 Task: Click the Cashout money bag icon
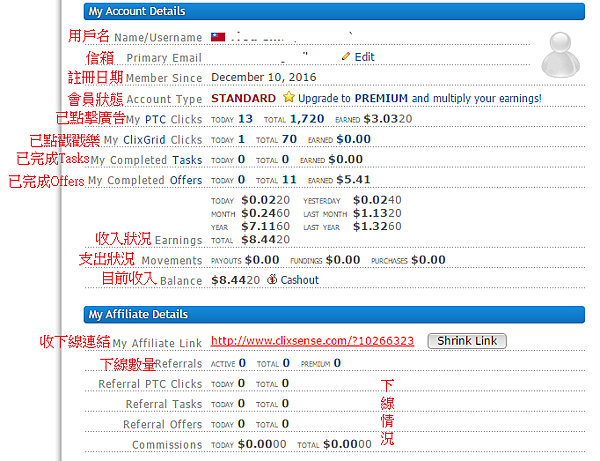click(272, 280)
